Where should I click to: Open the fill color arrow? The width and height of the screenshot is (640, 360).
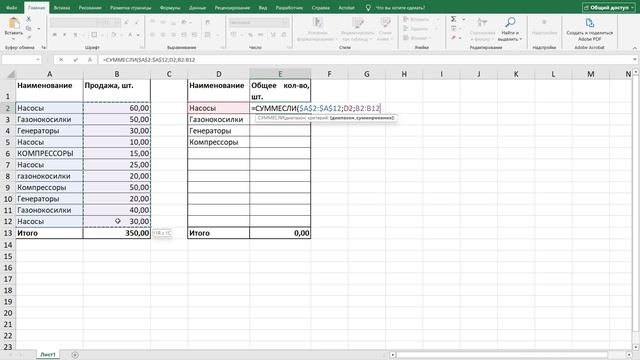[x=121, y=35]
